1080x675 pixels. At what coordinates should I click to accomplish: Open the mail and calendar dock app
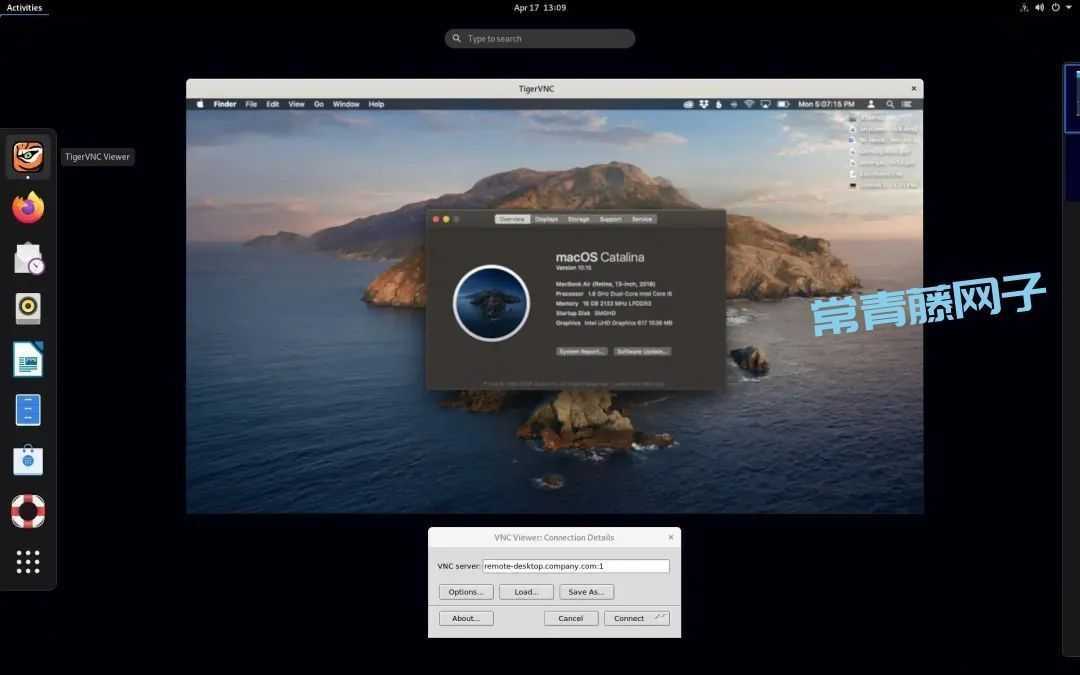(x=28, y=258)
